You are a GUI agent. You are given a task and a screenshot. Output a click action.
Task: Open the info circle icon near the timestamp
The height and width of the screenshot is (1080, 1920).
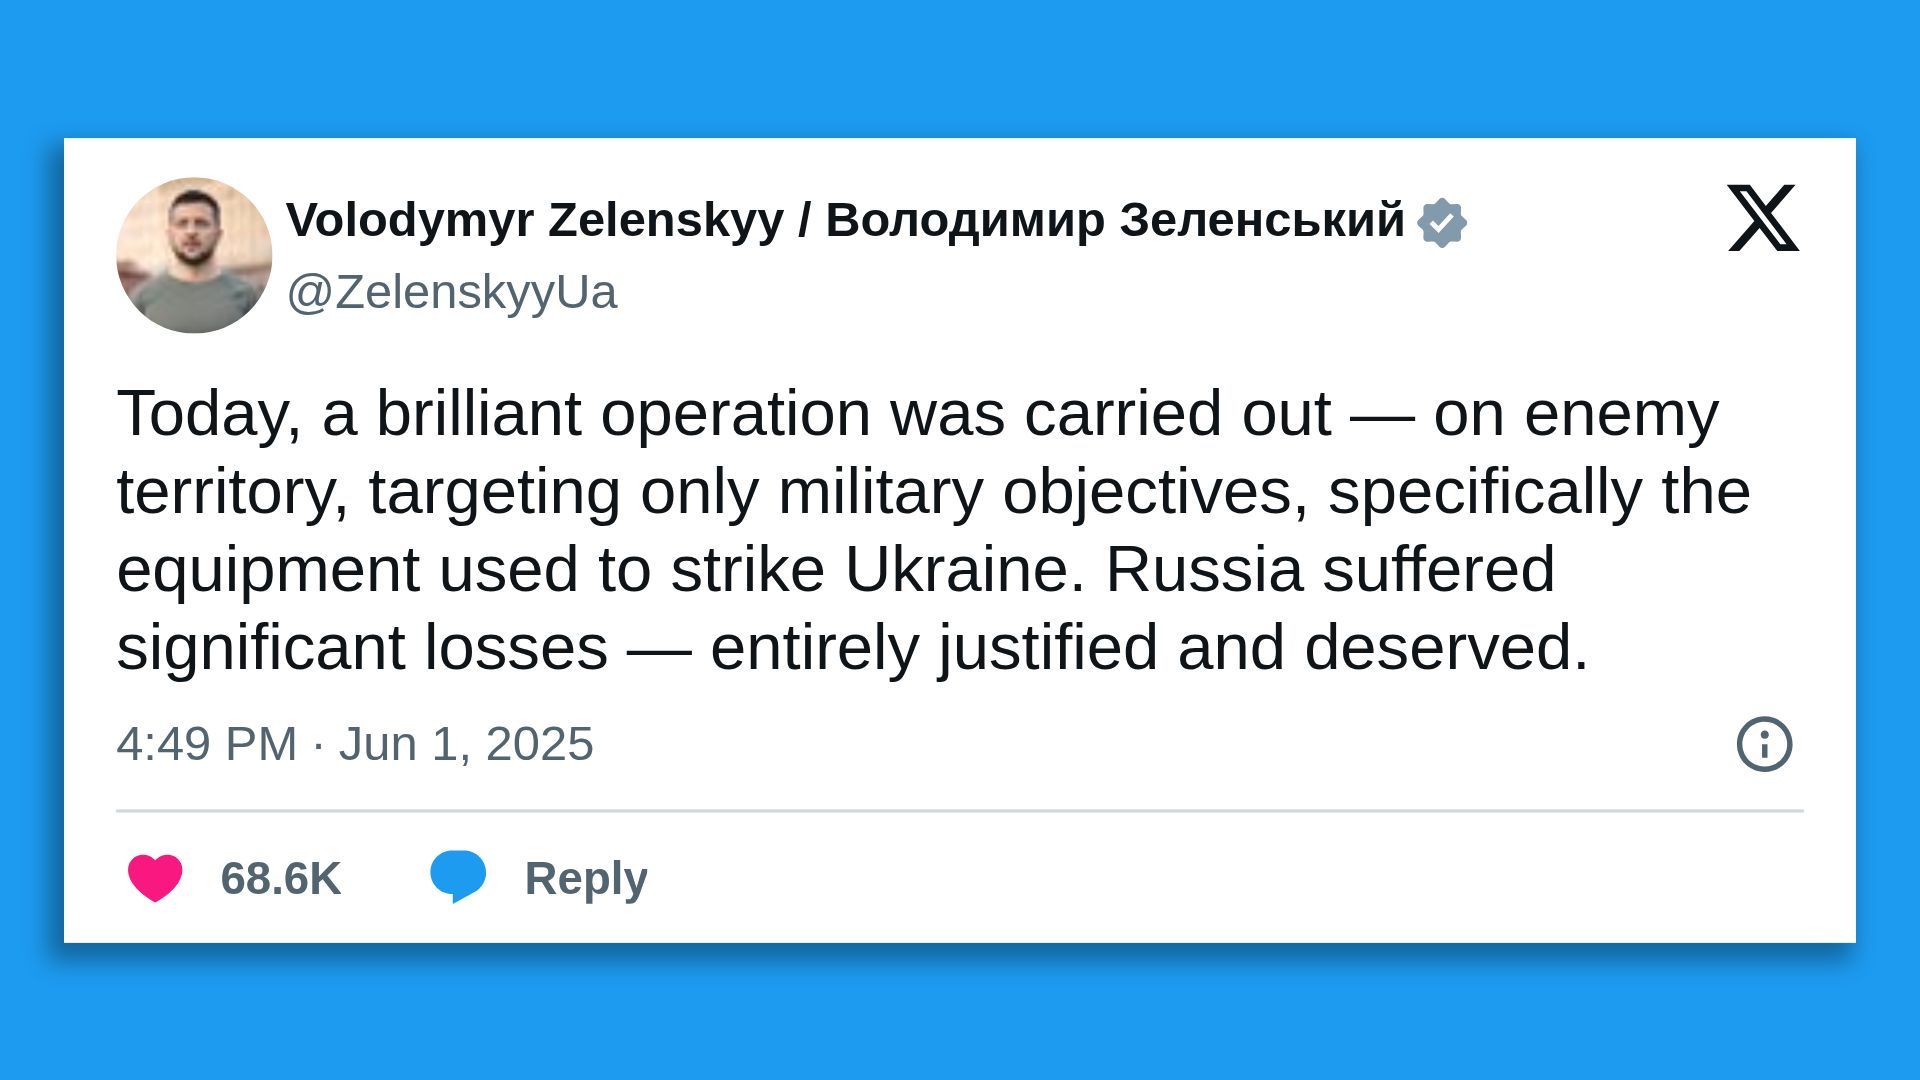pos(1764,743)
